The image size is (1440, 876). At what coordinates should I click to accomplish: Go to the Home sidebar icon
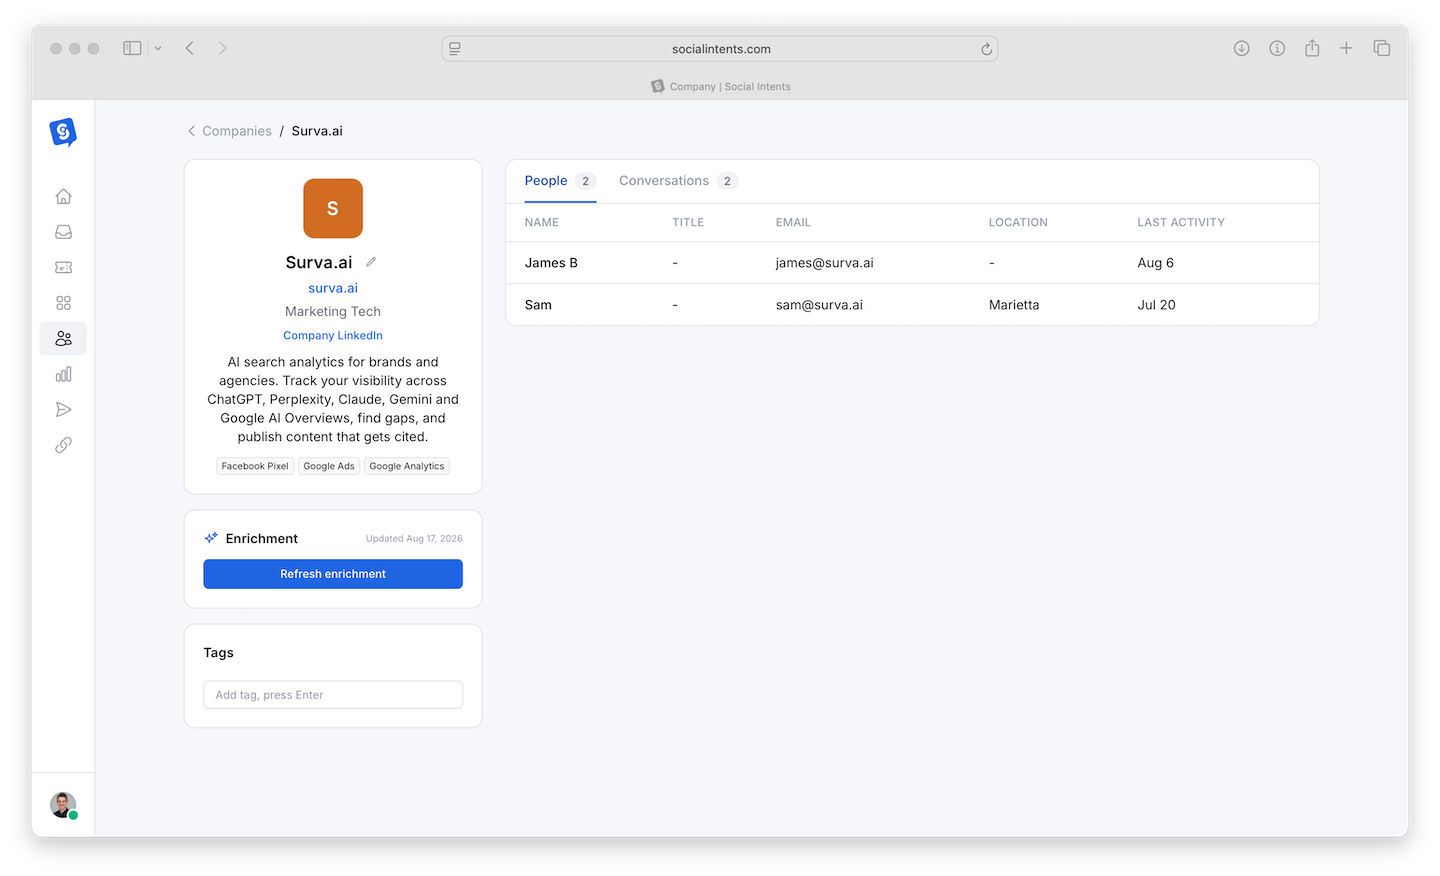[63, 196]
